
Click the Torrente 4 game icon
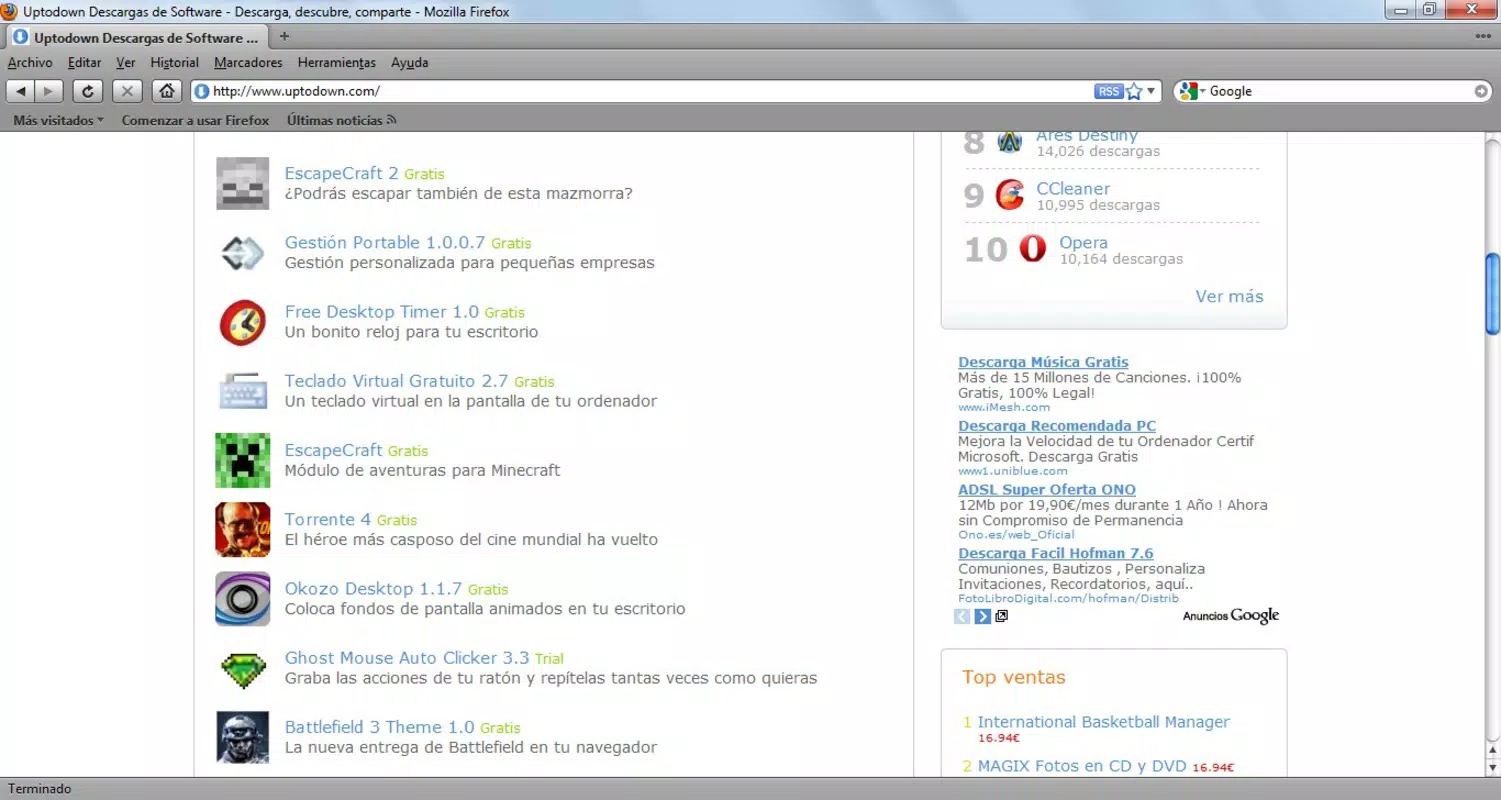(243, 530)
